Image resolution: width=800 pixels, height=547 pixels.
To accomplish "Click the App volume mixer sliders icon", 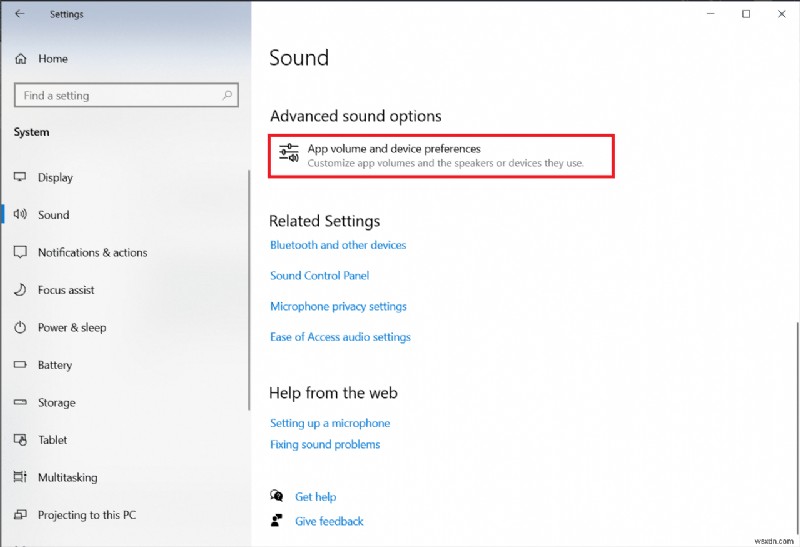I will click(x=289, y=155).
